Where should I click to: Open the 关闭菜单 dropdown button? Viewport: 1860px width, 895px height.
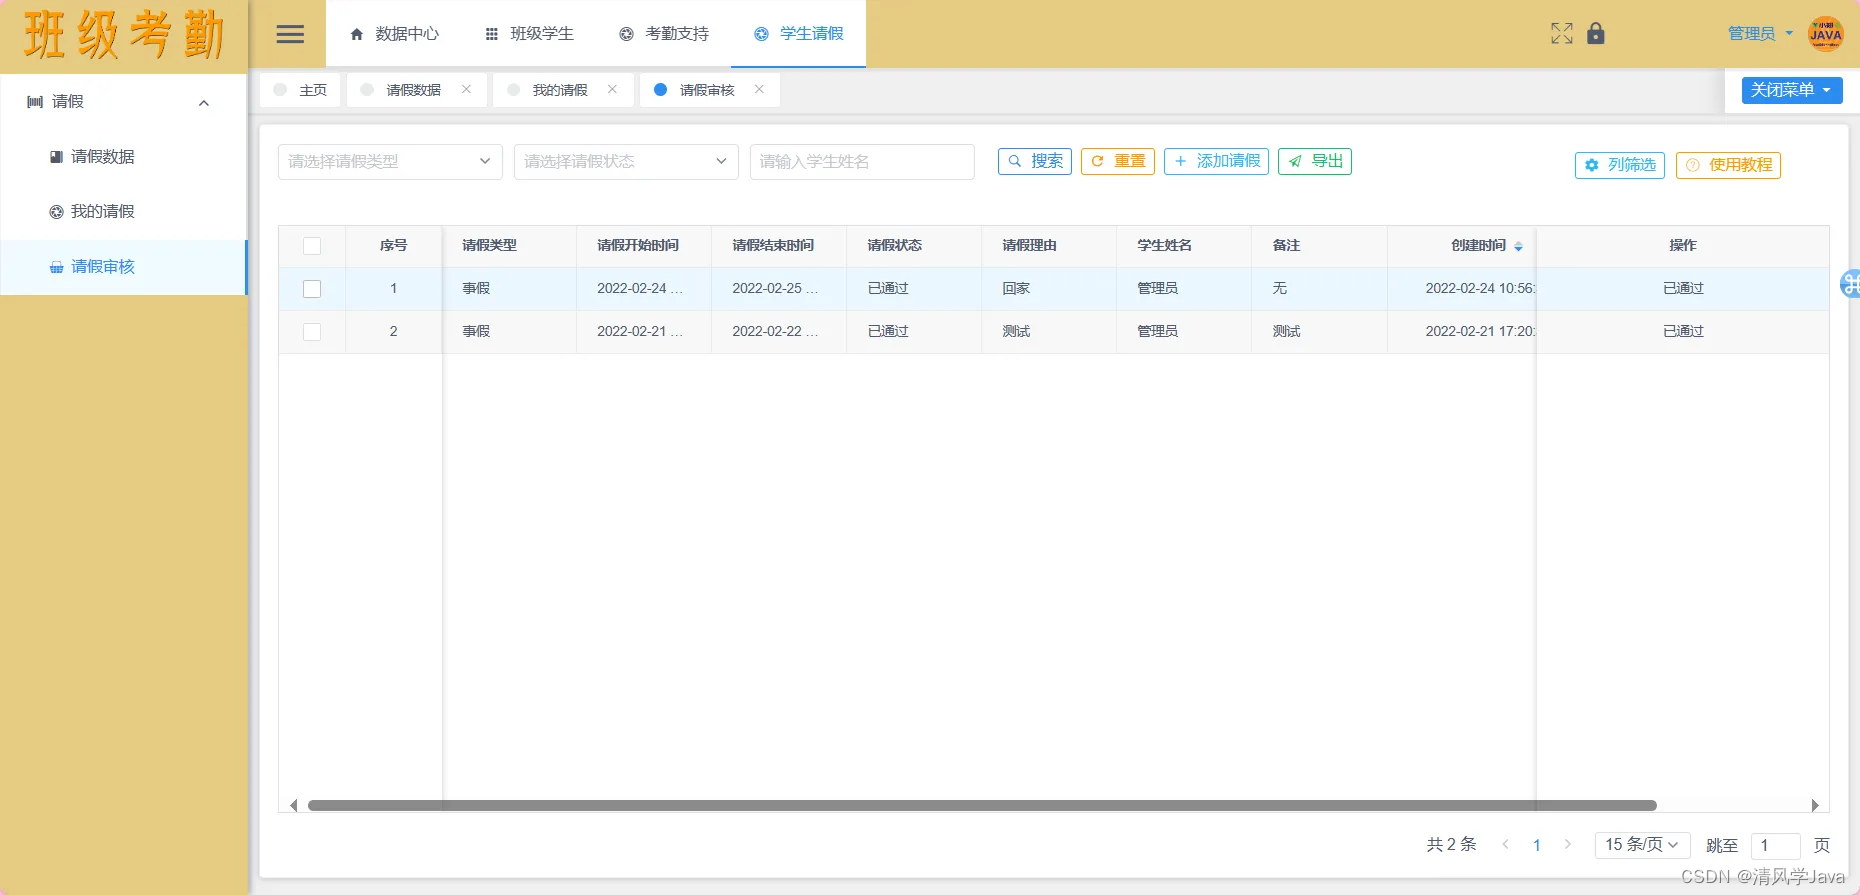1792,90
